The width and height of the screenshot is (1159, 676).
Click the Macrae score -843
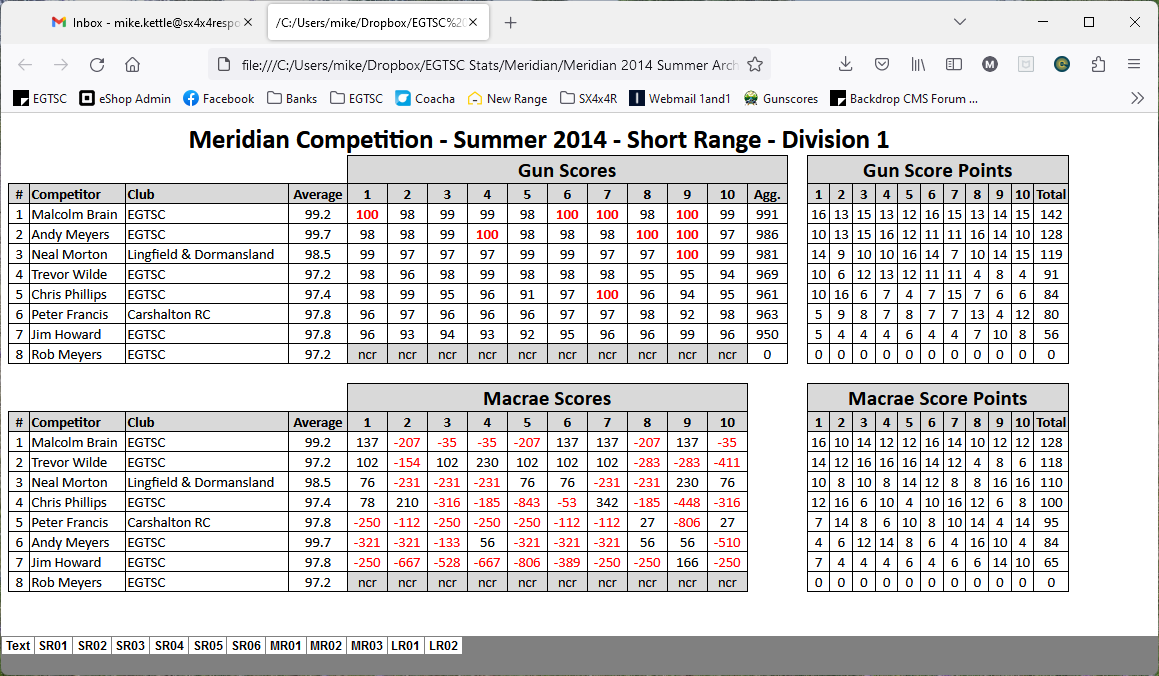pyautogui.click(x=527, y=502)
